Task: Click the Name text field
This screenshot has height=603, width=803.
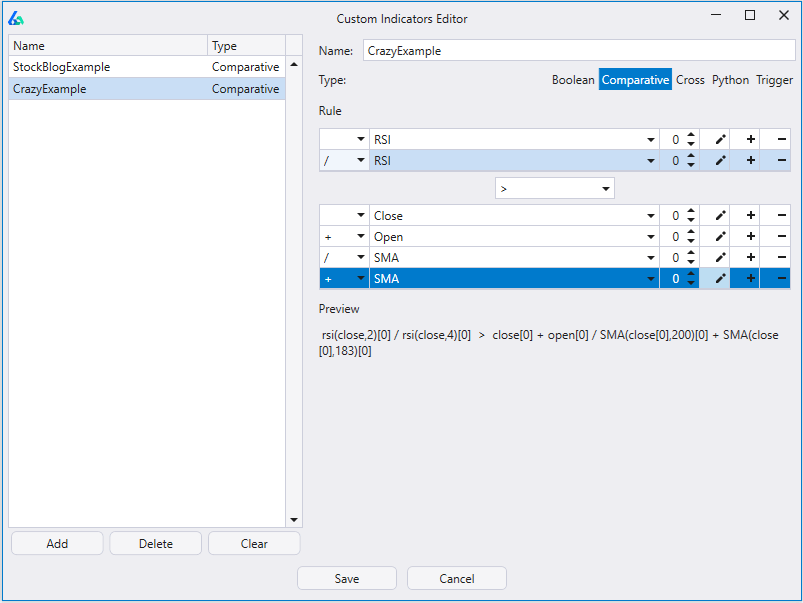Action: [x=578, y=51]
